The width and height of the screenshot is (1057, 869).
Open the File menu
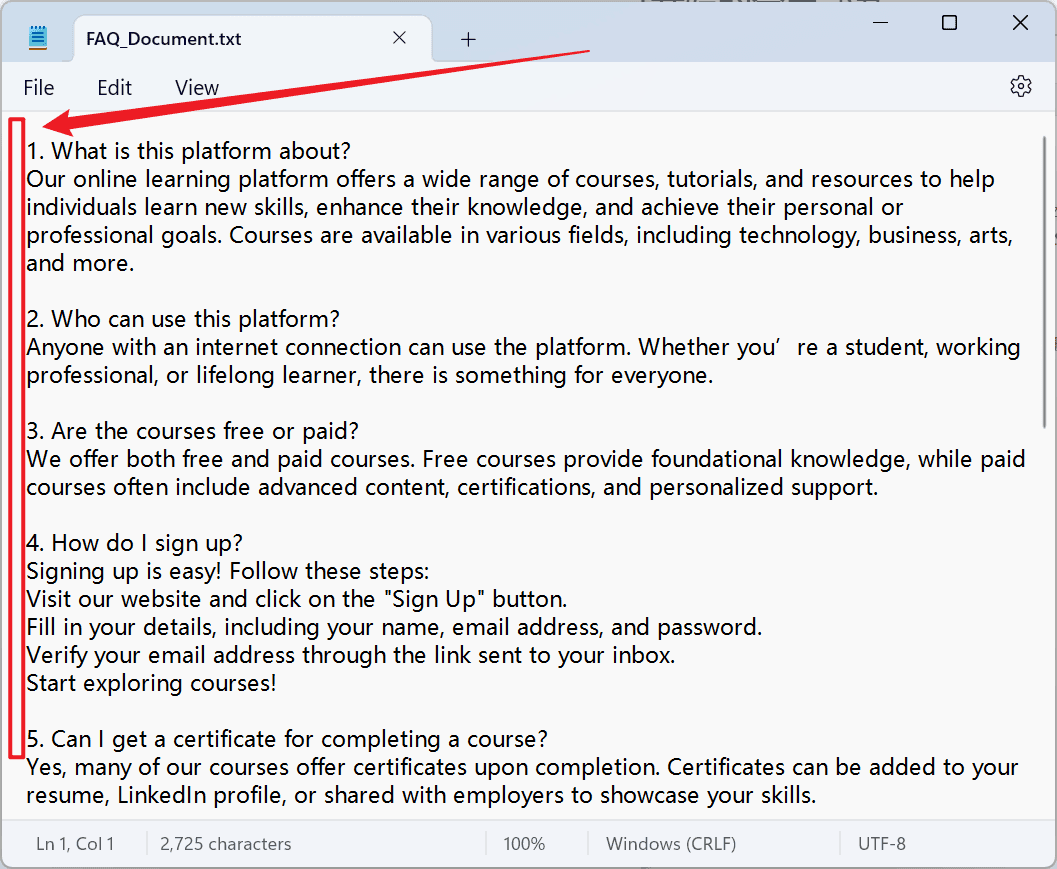coord(38,88)
